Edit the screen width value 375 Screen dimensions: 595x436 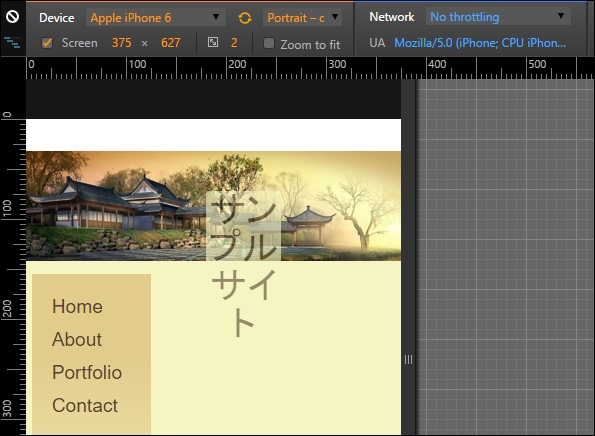121,43
